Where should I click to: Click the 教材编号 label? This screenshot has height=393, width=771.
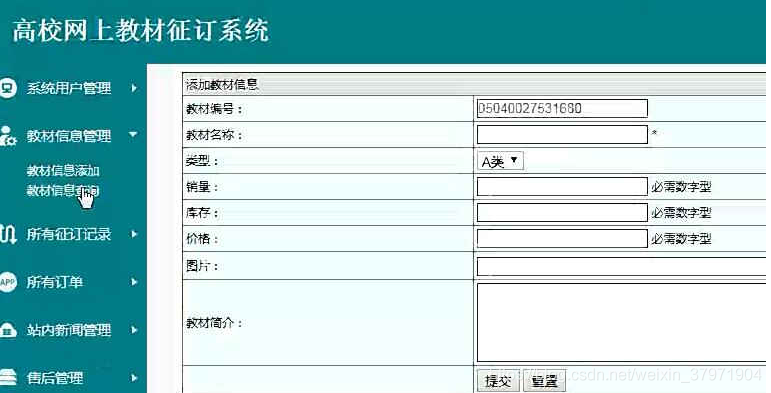[x=214, y=109]
